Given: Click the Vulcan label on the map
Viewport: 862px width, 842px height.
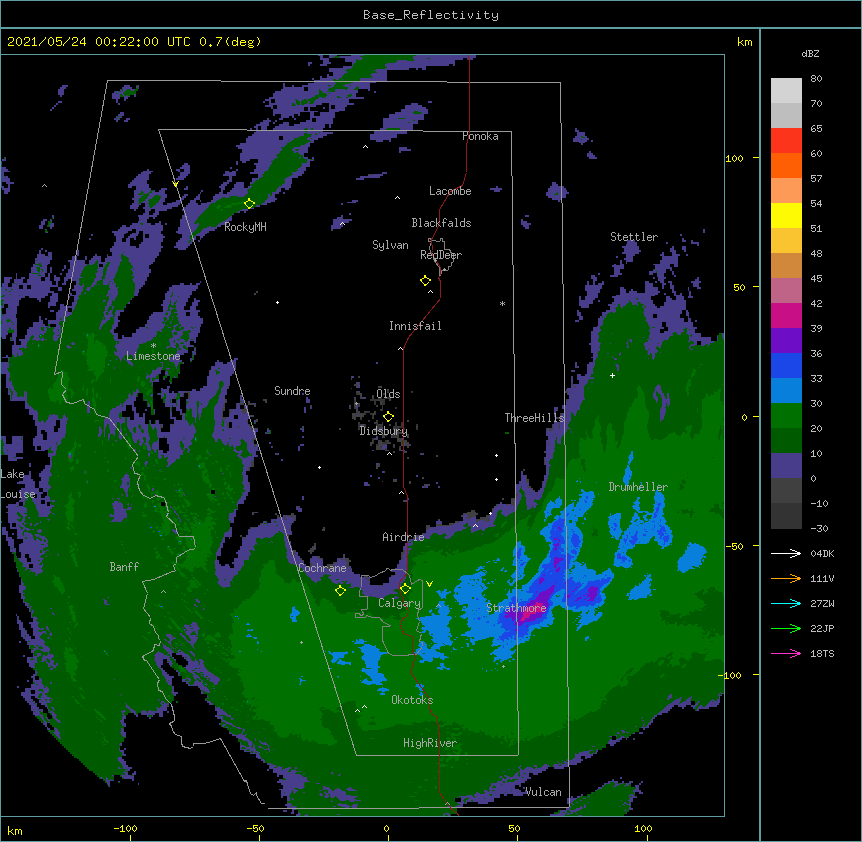Looking at the screenshot, I should coord(543,792).
